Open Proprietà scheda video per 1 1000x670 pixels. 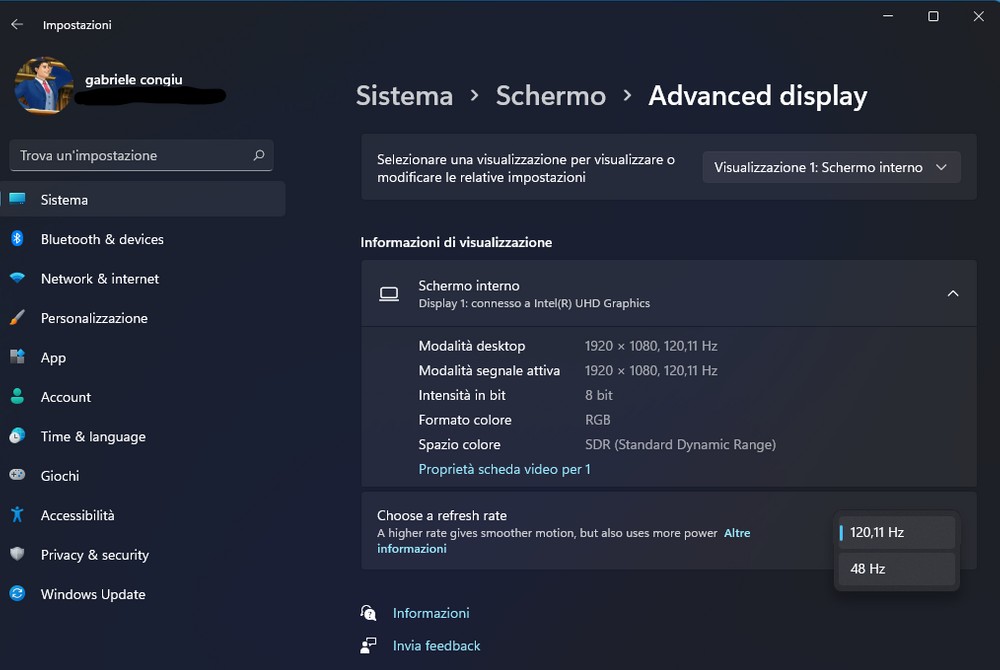(504, 469)
